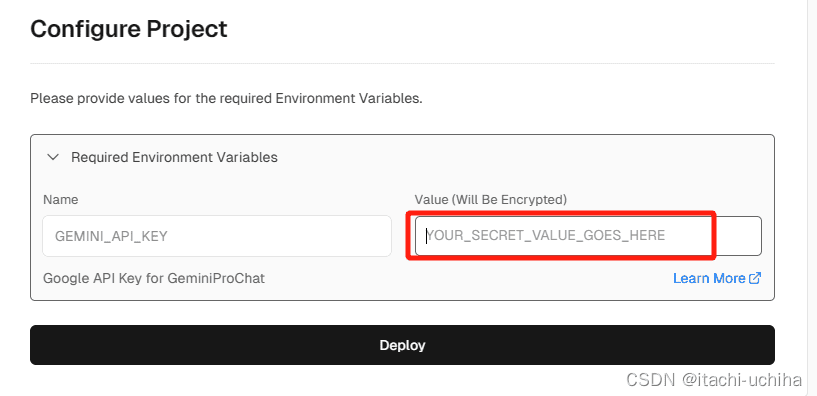Focus the GEMINI_API_KEY name field
This screenshot has height=396, width=817.
coord(217,236)
